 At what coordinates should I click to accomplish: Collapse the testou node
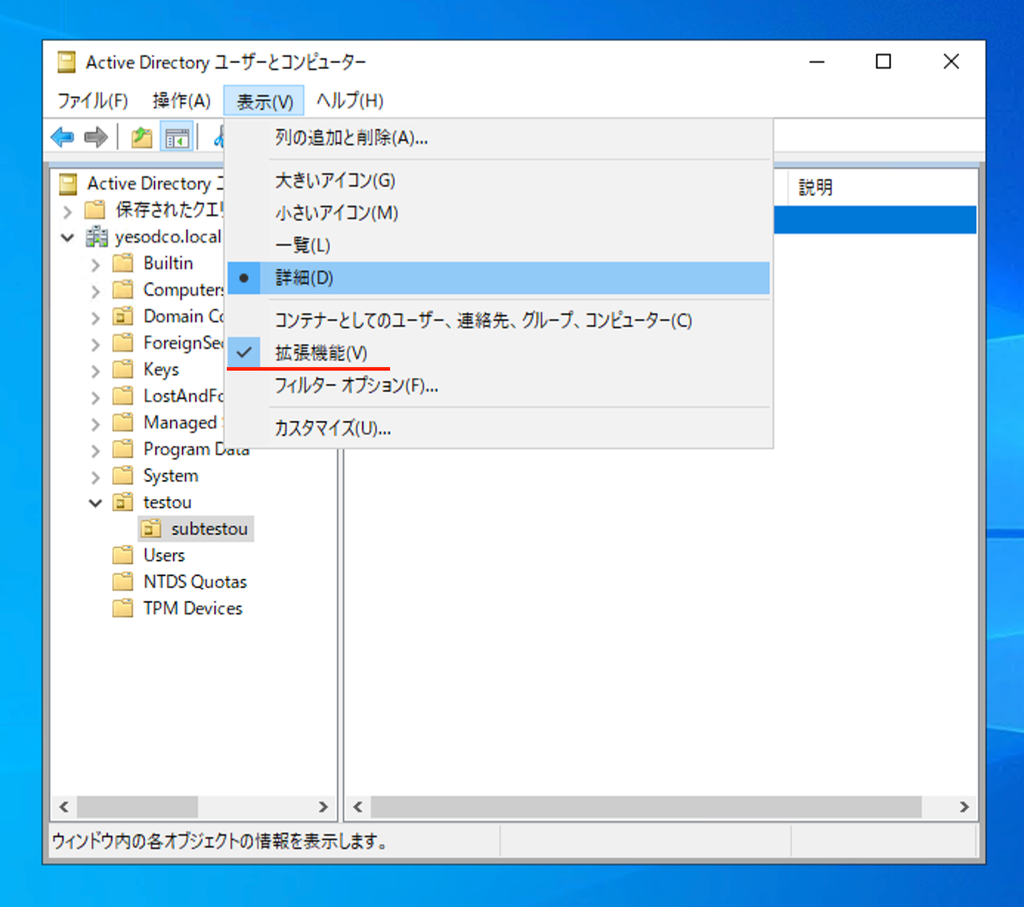96,503
